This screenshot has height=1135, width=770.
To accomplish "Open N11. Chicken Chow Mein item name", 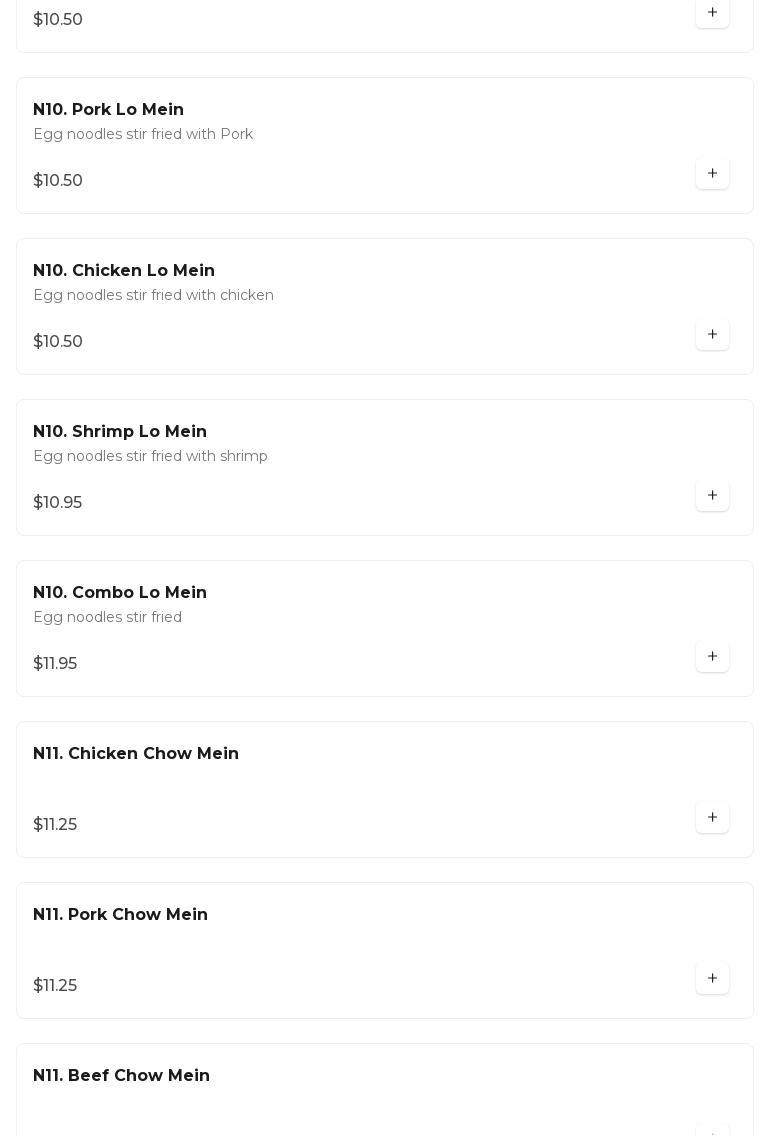I will coord(136,754).
